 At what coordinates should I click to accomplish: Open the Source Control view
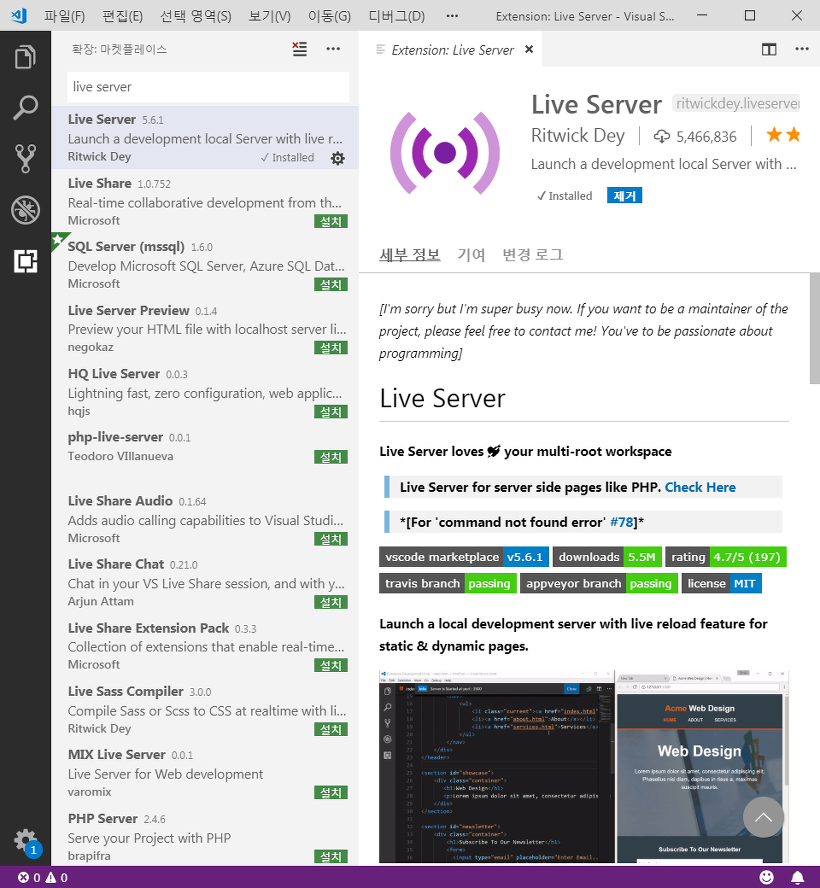pos(25,159)
